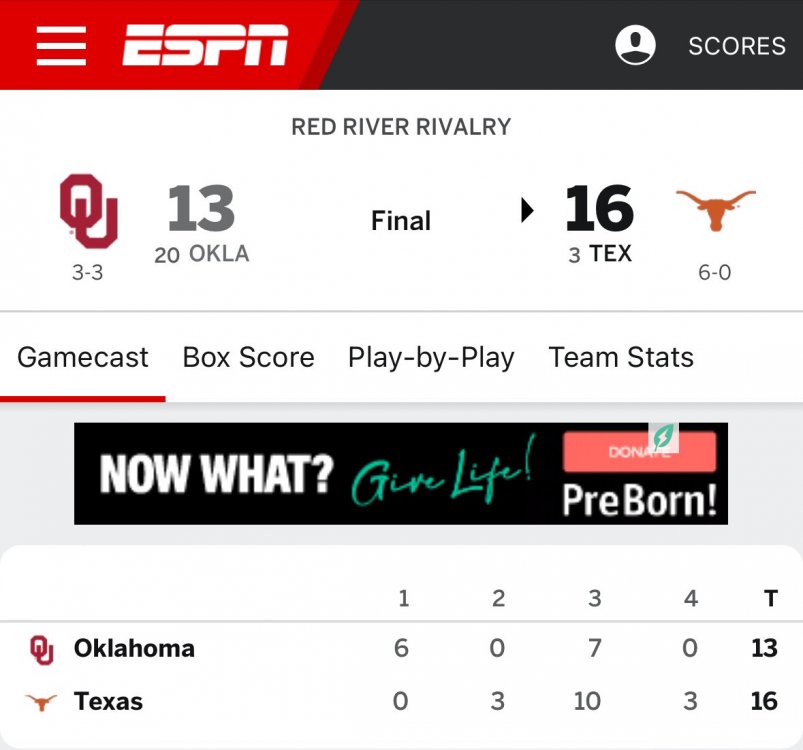Open the Team Stats tab

tap(621, 358)
